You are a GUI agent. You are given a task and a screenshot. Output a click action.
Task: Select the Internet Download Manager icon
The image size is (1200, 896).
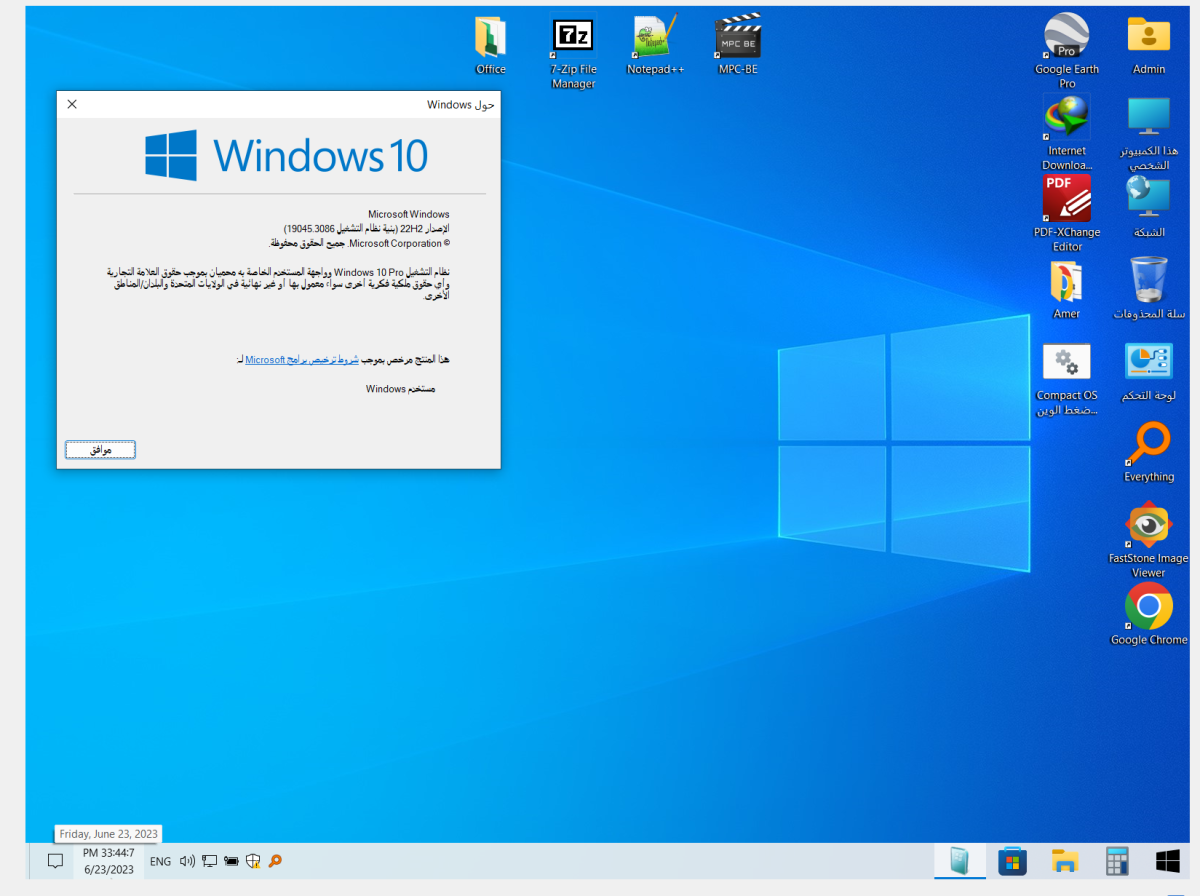(x=1066, y=120)
